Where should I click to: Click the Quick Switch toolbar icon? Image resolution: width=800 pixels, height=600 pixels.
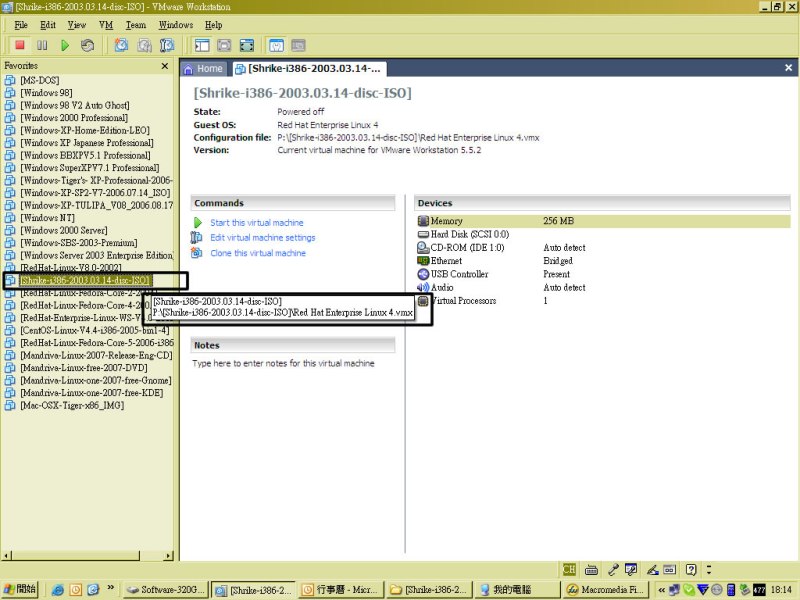tap(224, 45)
